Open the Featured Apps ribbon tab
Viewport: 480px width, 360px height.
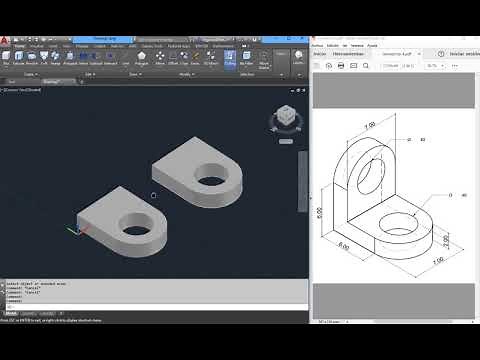pos(179,46)
